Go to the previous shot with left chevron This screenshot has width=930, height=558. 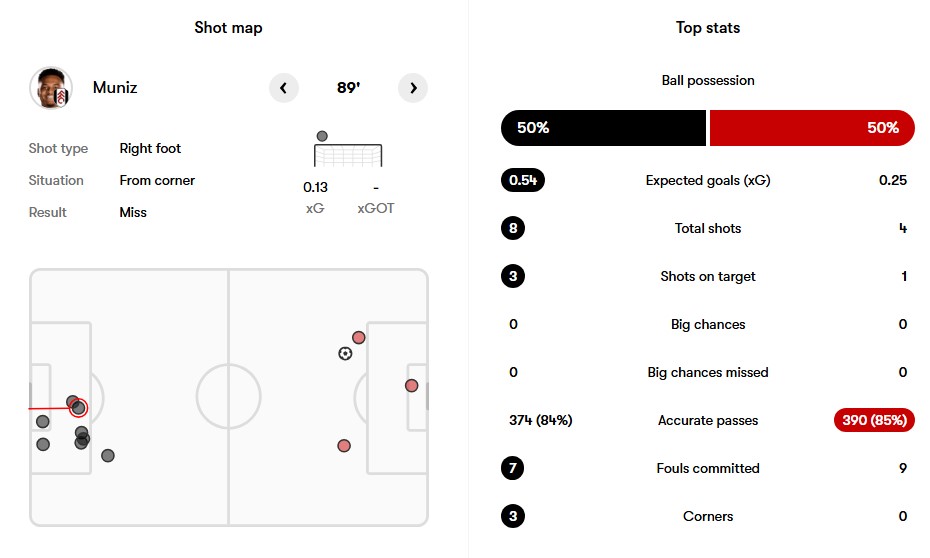(284, 88)
